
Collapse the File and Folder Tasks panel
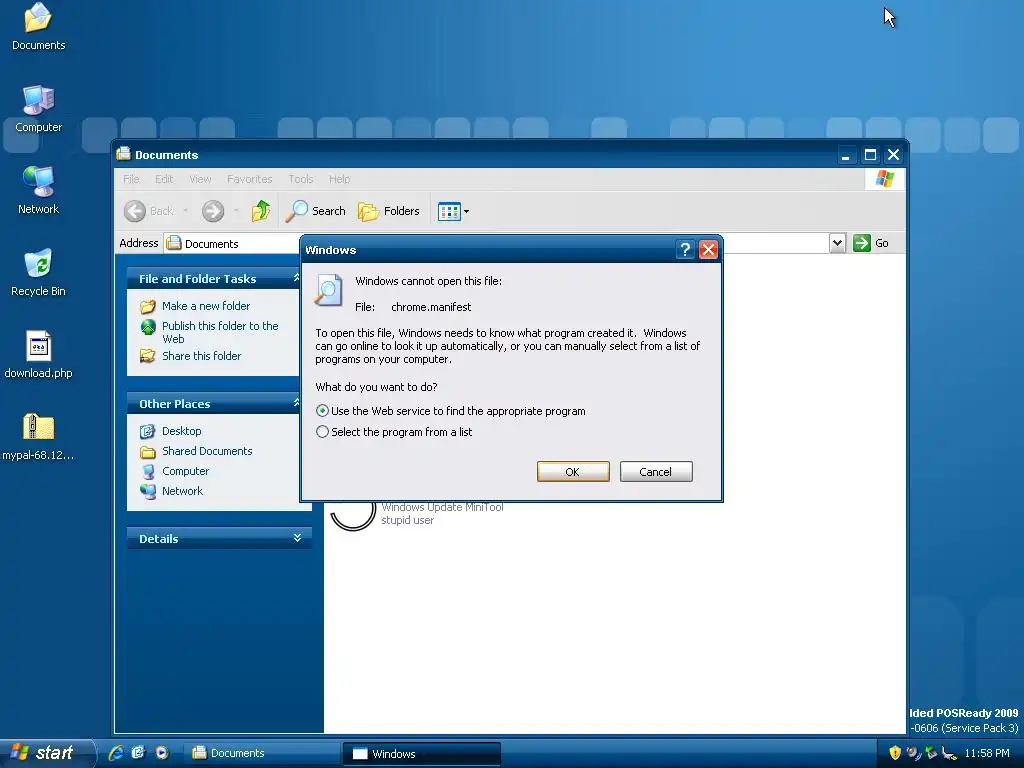click(x=296, y=278)
